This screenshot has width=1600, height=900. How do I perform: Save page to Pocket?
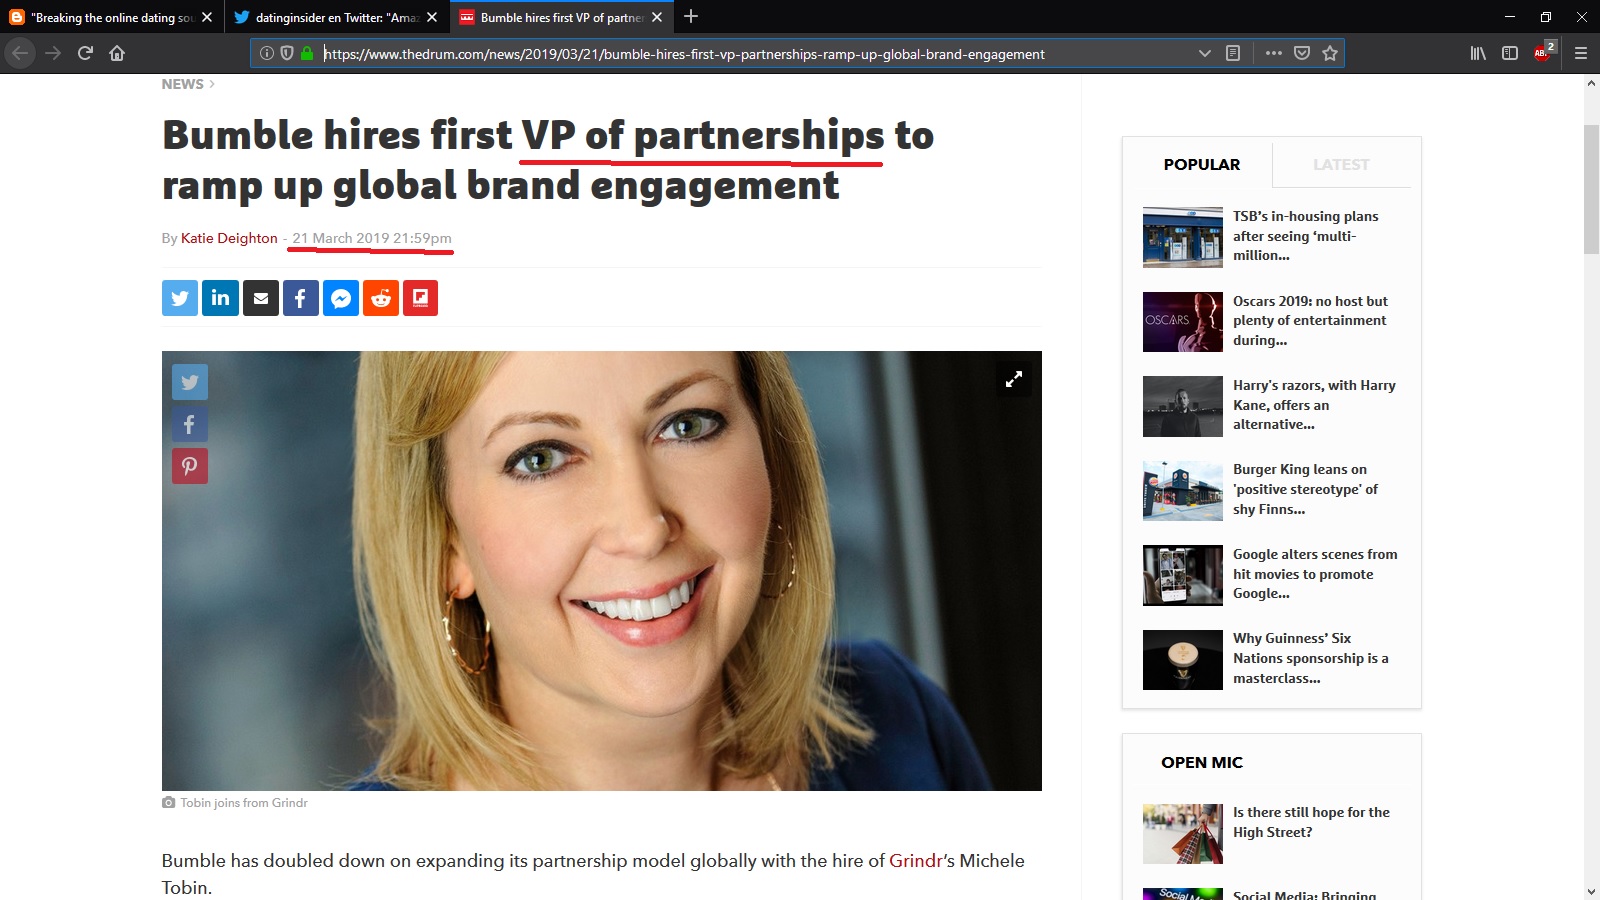point(1302,53)
